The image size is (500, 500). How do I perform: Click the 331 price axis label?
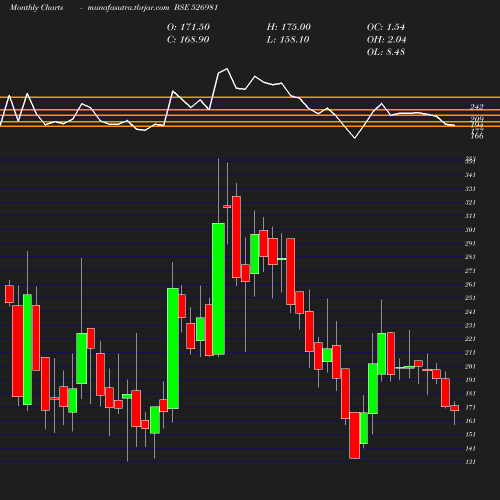(470, 189)
